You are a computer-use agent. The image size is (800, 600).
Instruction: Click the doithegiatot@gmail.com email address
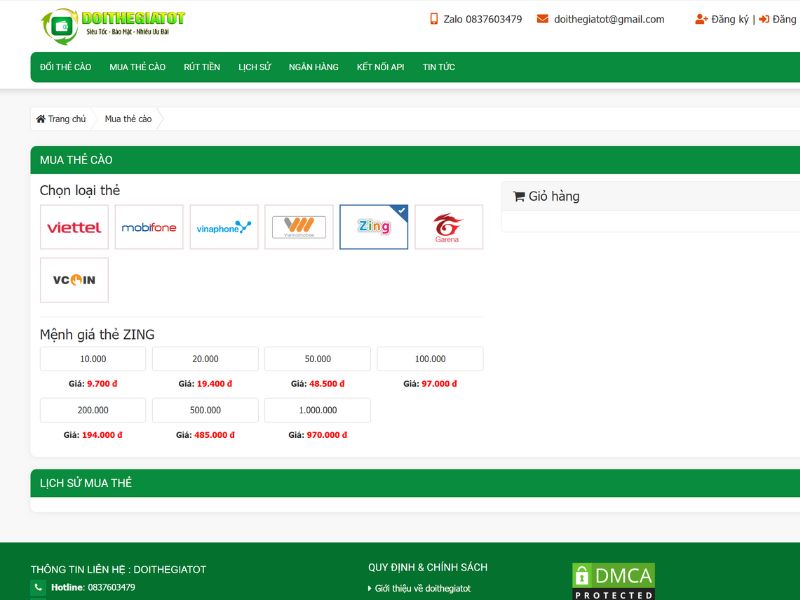click(609, 19)
